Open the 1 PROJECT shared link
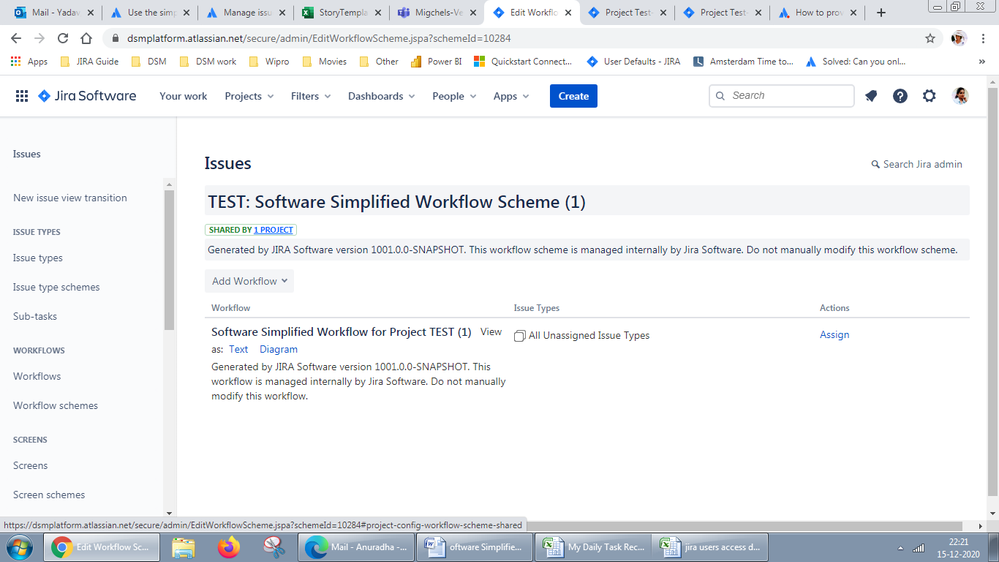999x562 pixels. pyautogui.click(x=273, y=230)
